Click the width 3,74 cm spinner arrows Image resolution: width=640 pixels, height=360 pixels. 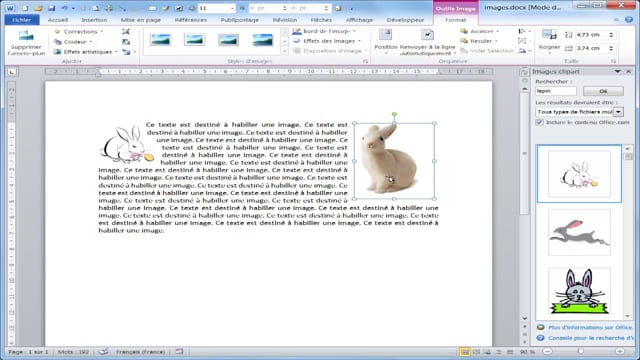tap(611, 48)
